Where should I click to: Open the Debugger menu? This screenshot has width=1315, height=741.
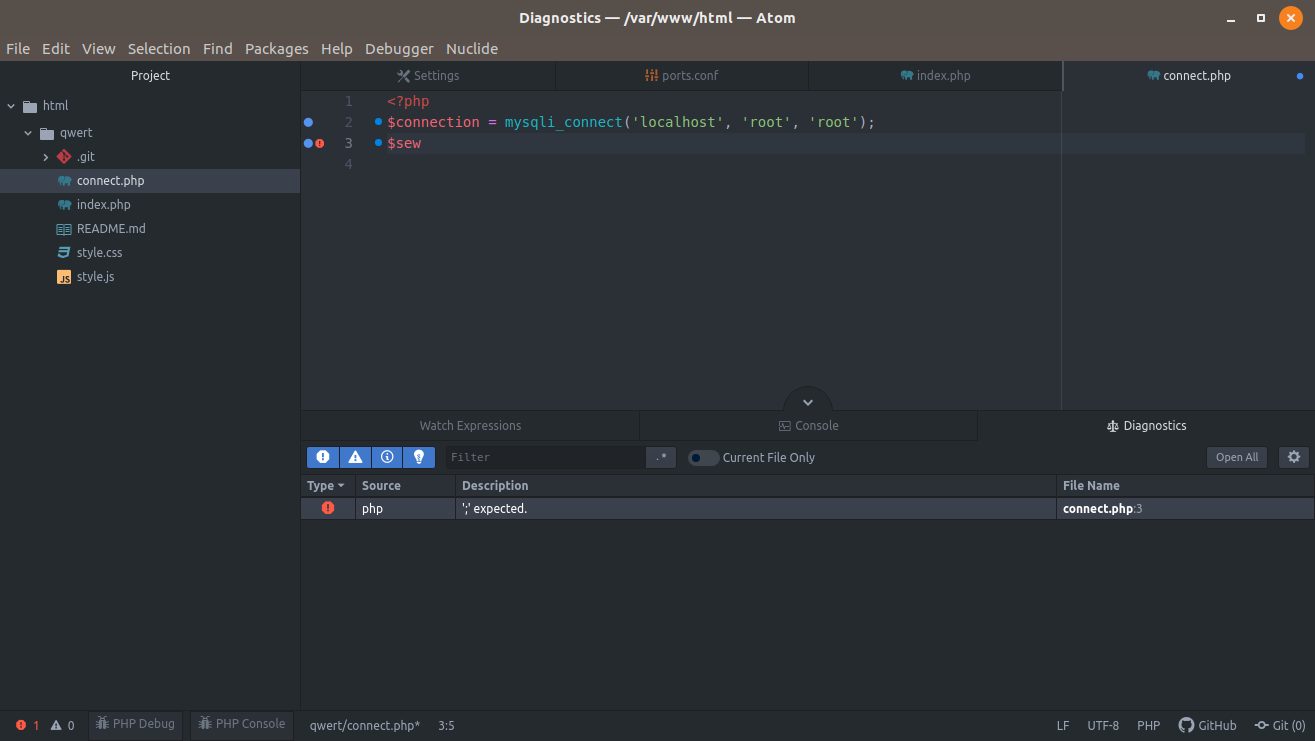[399, 48]
